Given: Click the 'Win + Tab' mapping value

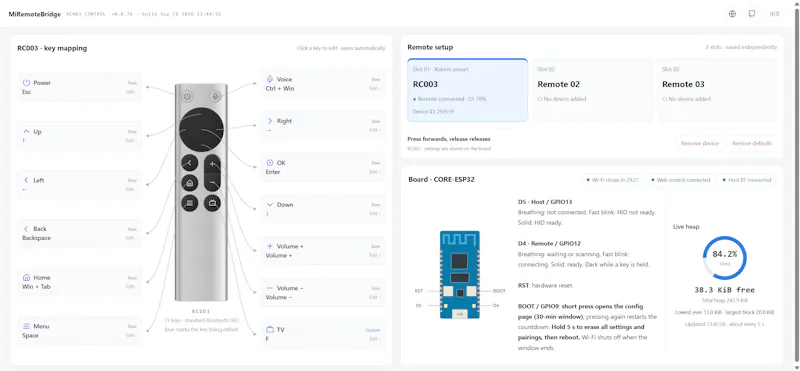Looking at the screenshot, I should click(36, 287).
